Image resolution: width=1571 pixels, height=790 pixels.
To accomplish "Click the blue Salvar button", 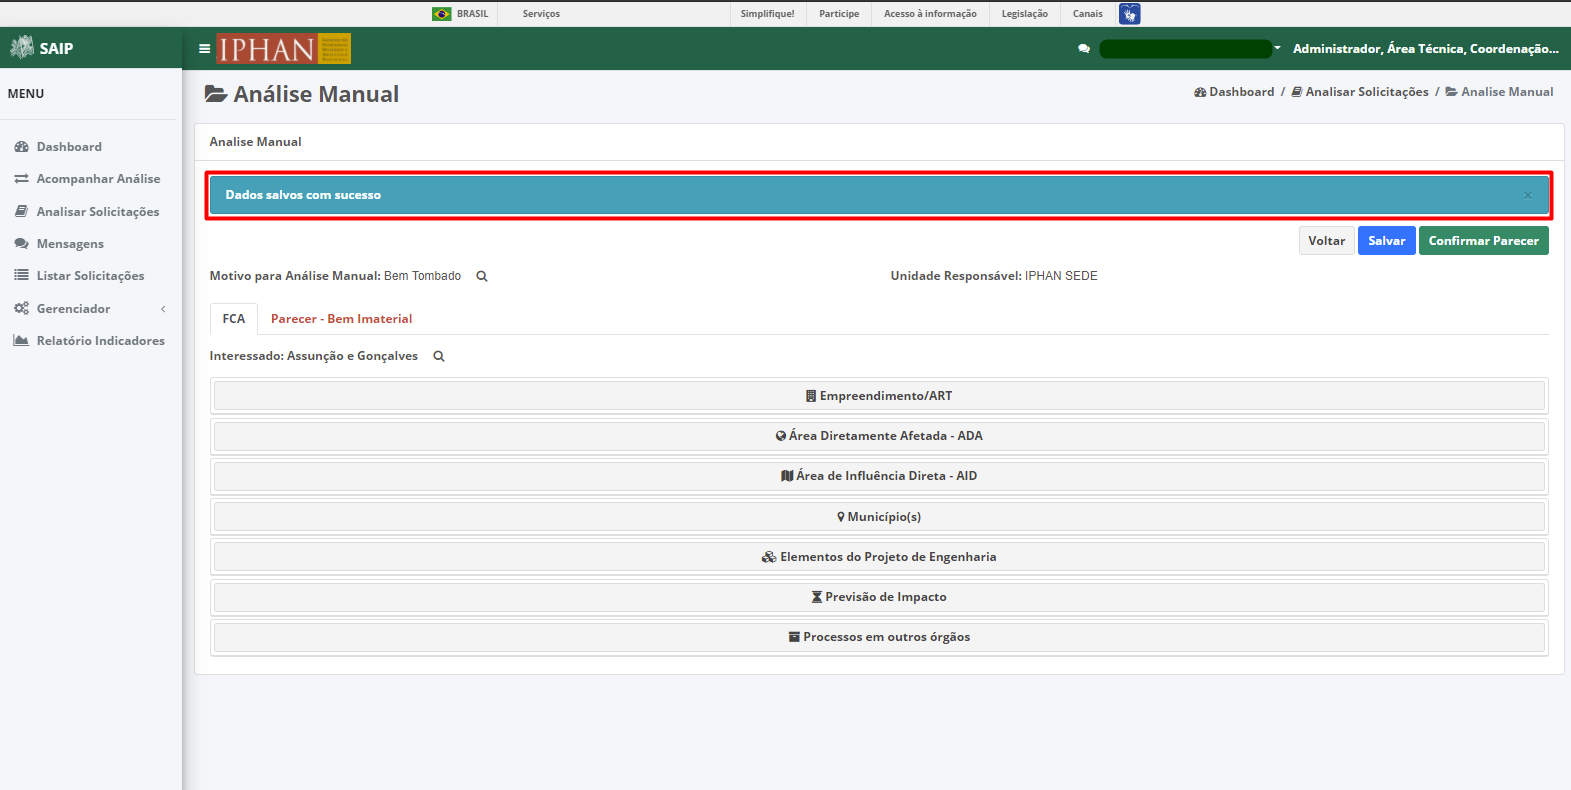I will [1387, 241].
